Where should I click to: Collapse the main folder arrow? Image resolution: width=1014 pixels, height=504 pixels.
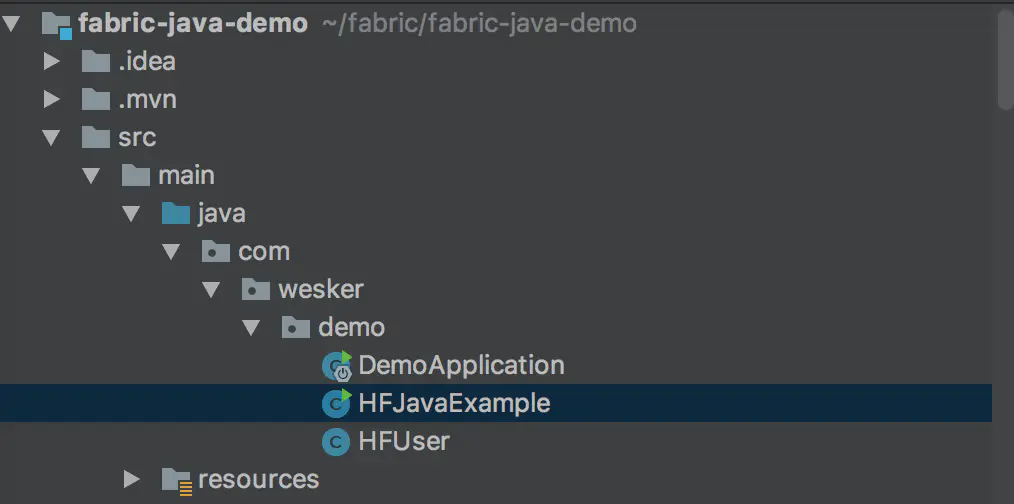coord(91,175)
